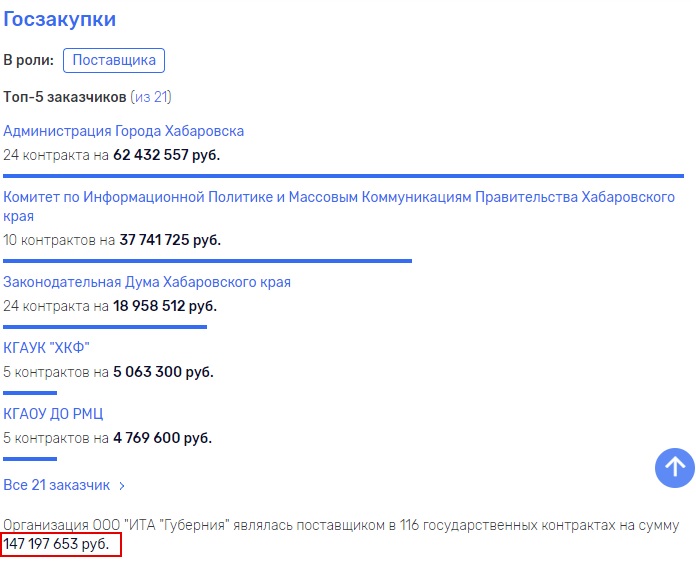Click the (из 21) count text
Screen dimensions: 696x561
(x=151, y=97)
